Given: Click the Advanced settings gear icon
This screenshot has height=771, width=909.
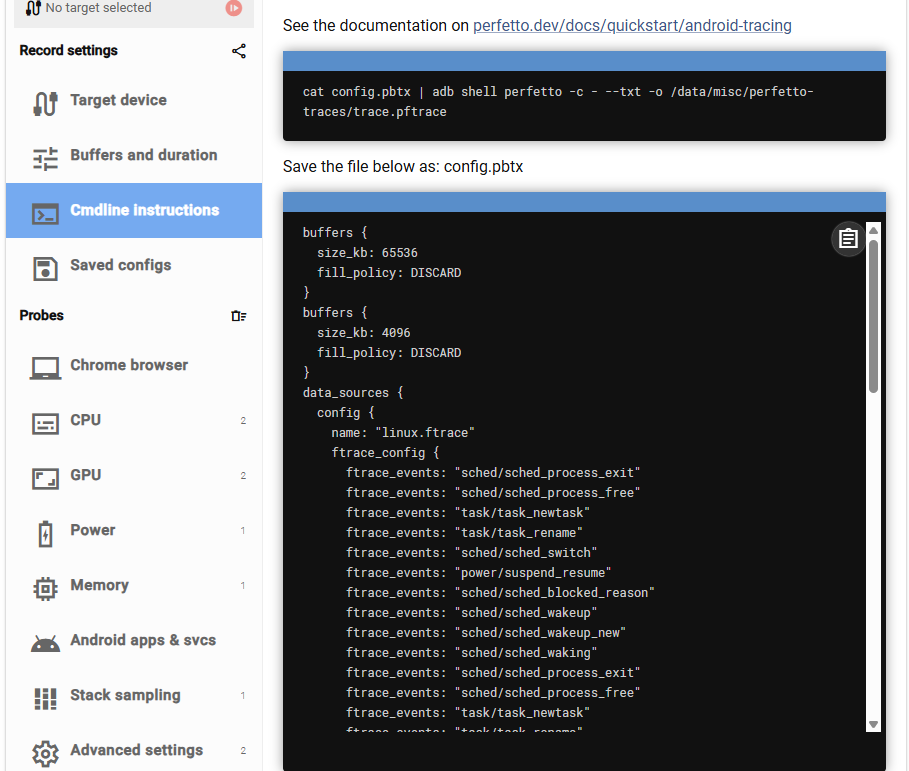Looking at the screenshot, I should pyautogui.click(x=45, y=752).
